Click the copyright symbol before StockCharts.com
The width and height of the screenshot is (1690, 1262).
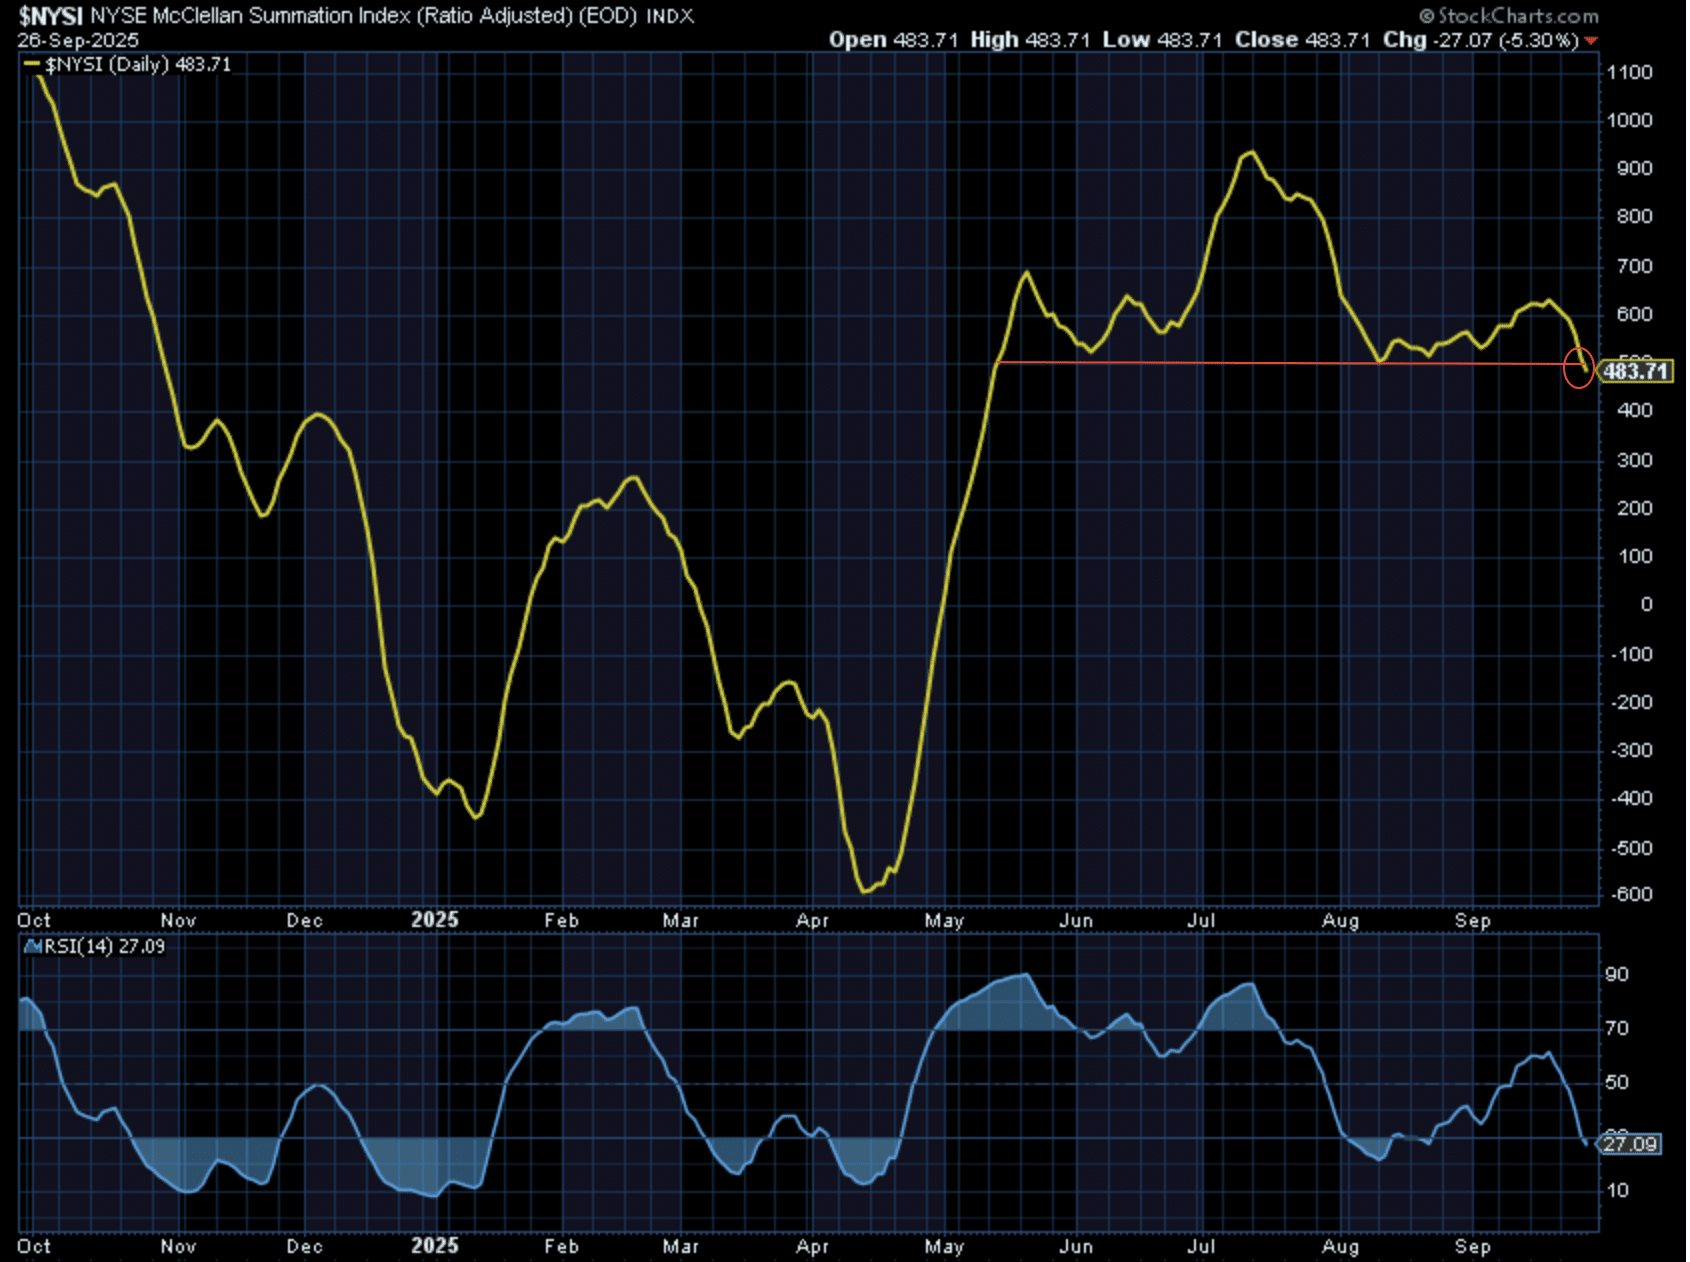point(1427,16)
